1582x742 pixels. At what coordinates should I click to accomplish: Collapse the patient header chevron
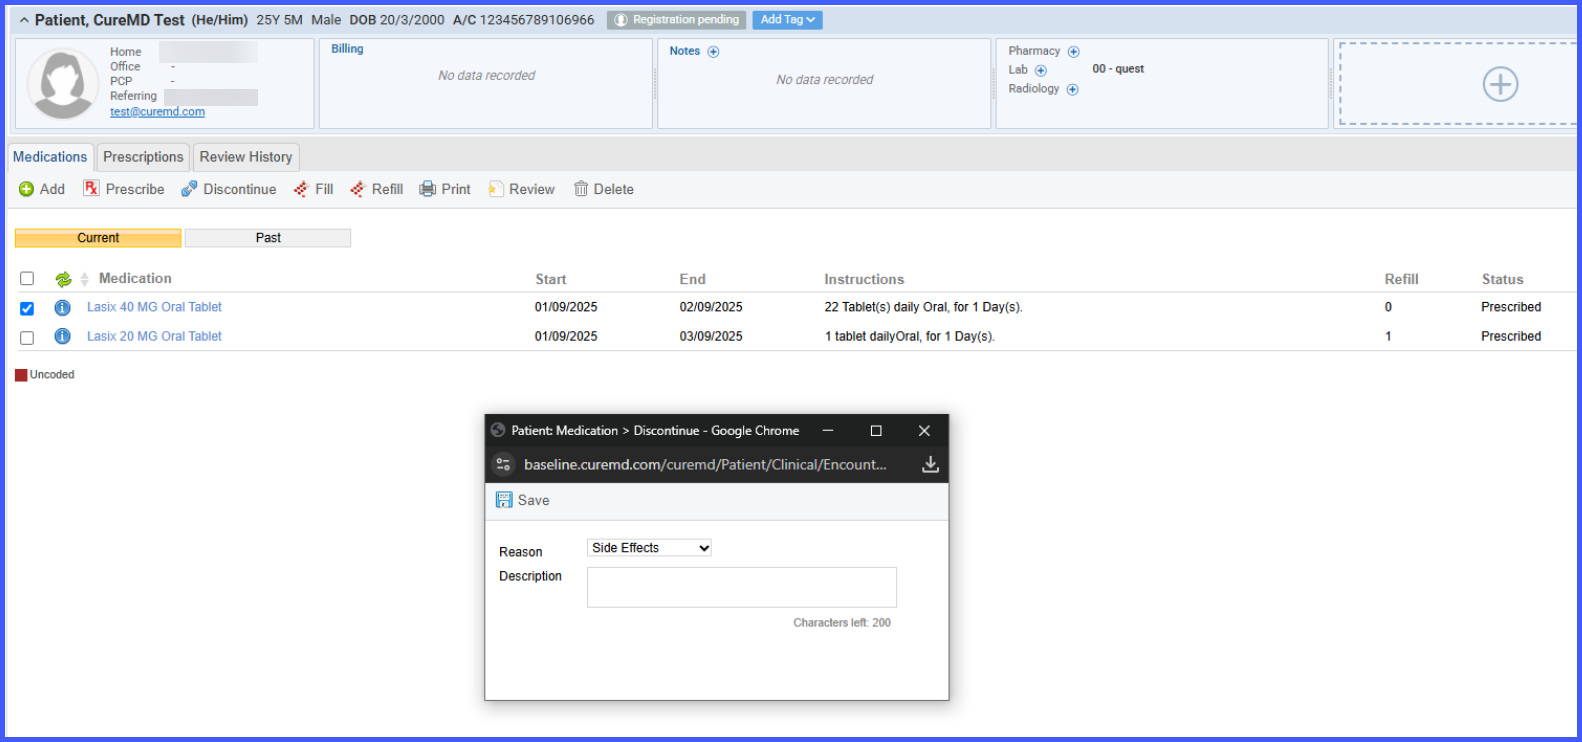point(24,20)
